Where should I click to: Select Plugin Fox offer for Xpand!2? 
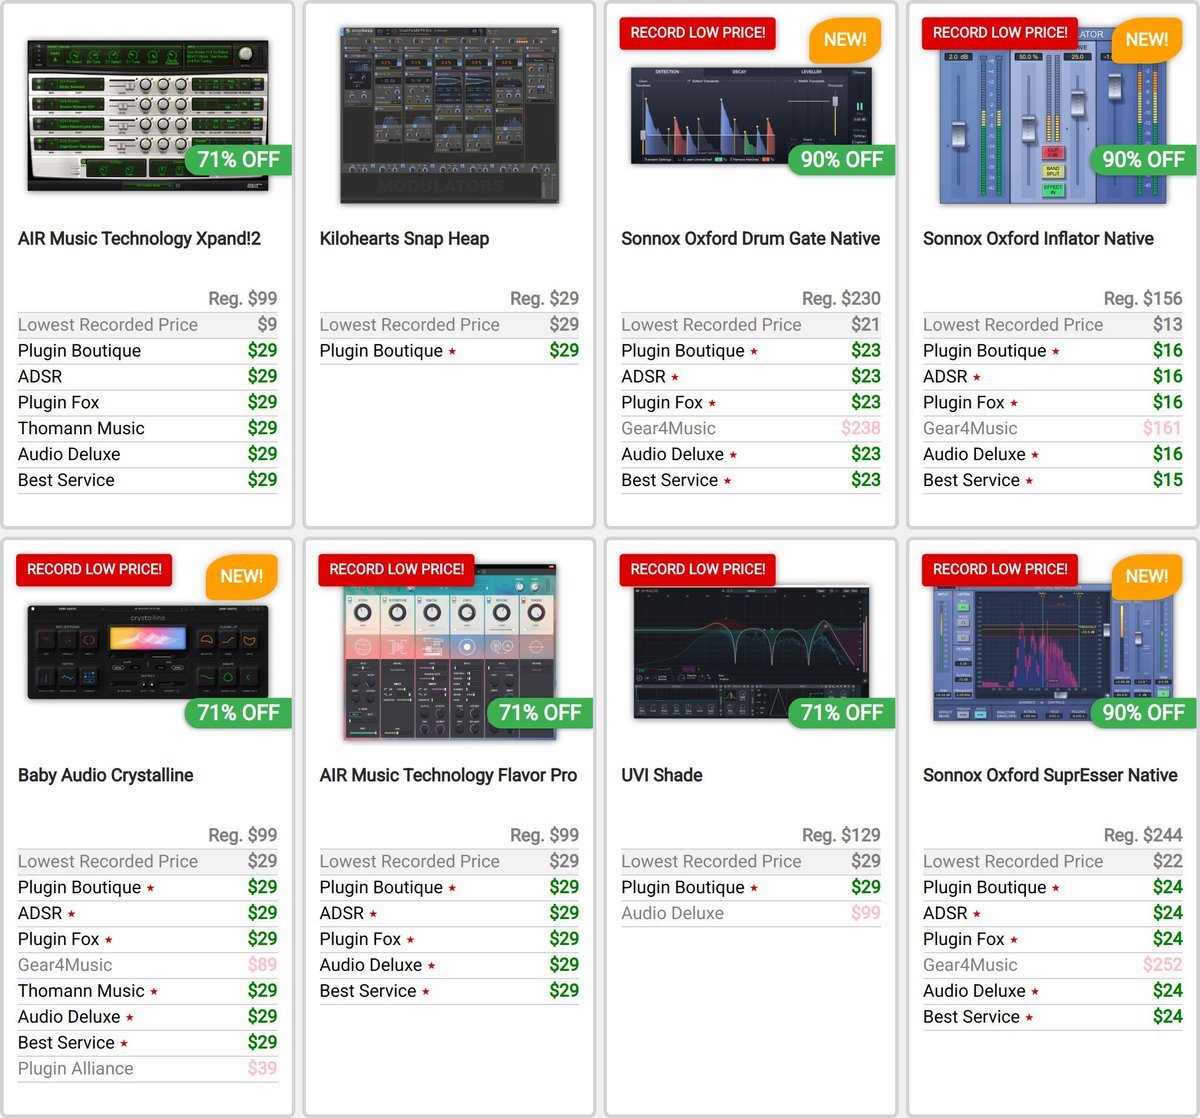(148, 403)
